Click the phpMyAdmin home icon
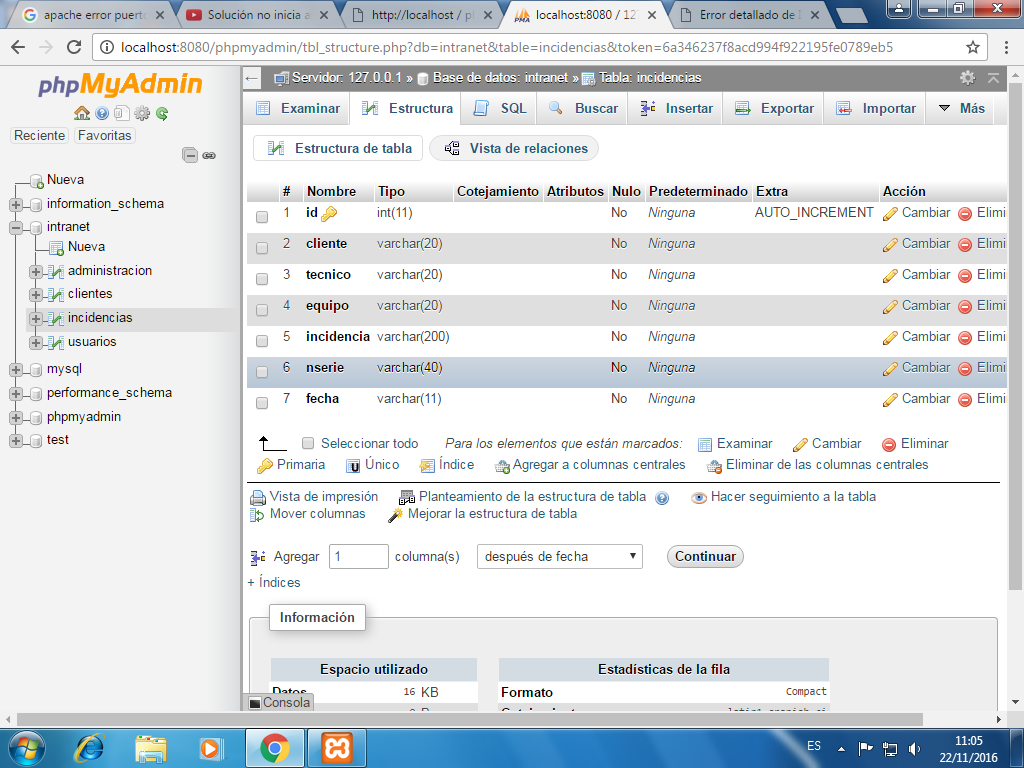The image size is (1024, 768). [x=82, y=114]
